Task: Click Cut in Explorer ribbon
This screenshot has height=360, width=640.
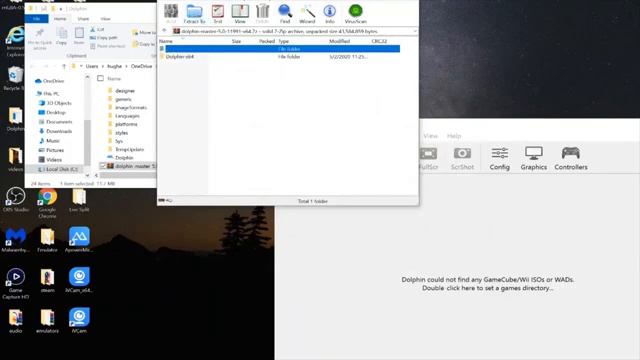Action: coord(97,29)
